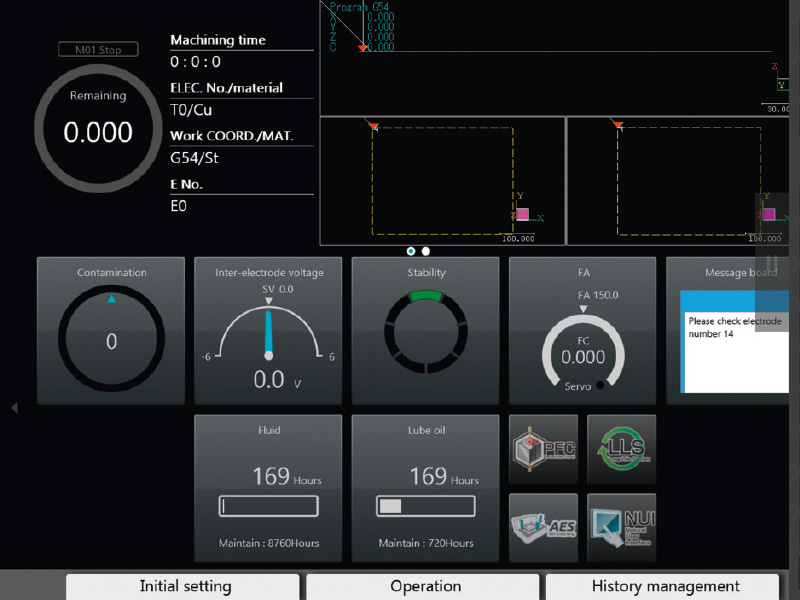The height and width of the screenshot is (600, 800).
Task: Click the bottom-right toolpath preview view
Action: tap(678, 181)
